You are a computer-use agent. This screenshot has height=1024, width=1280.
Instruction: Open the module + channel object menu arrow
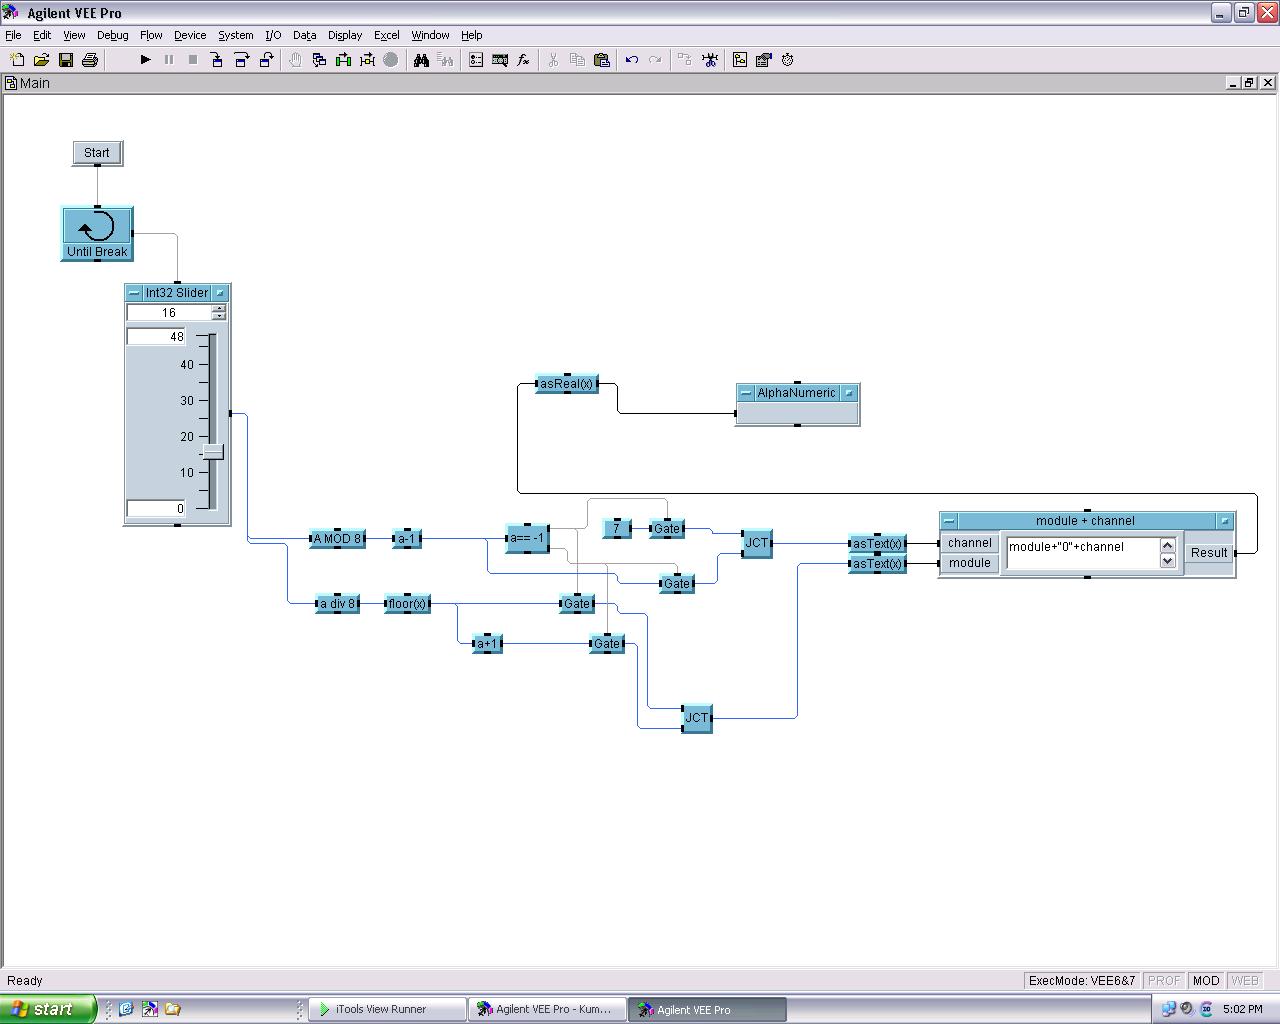tap(1224, 521)
